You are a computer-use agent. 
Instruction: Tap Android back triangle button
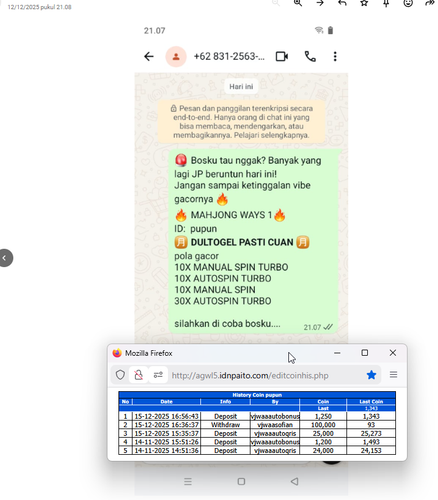click(294, 481)
